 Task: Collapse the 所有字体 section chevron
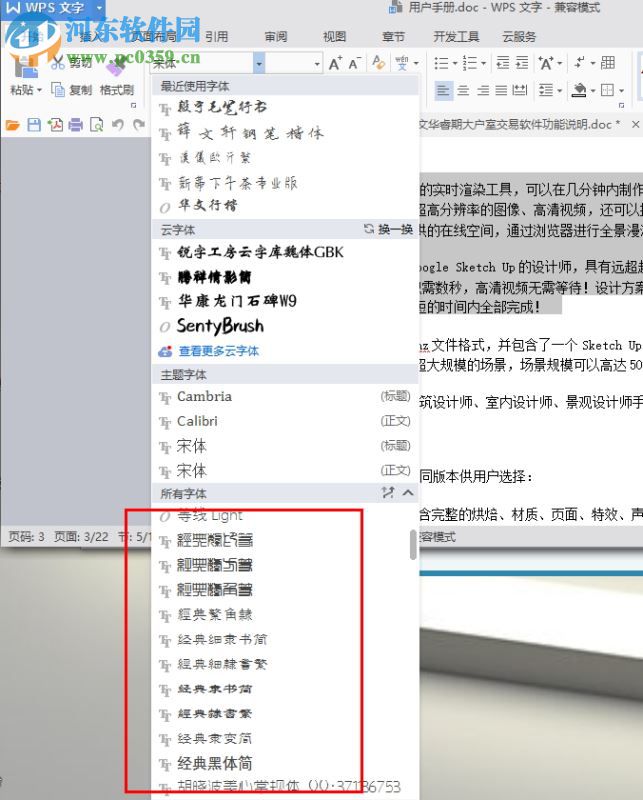coord(408,493)
